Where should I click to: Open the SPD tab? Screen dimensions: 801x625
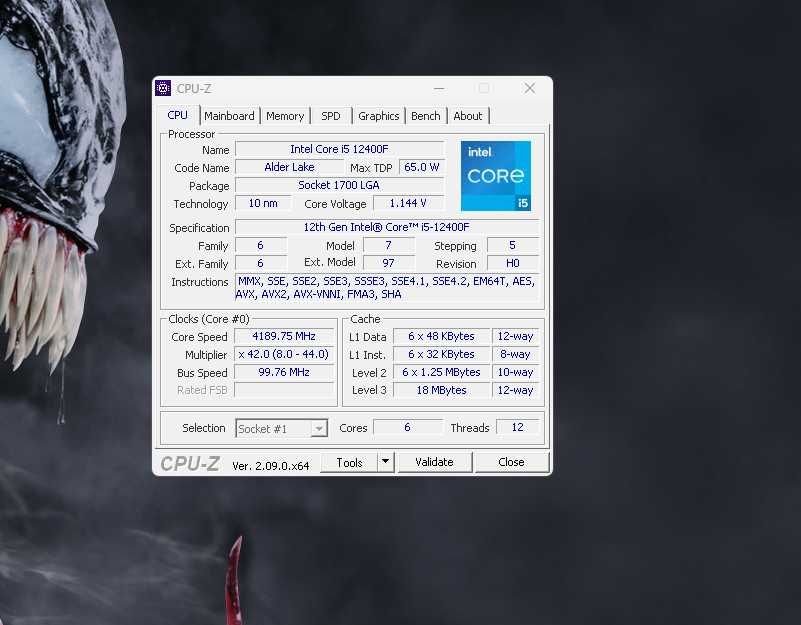[x=331, y=116]
